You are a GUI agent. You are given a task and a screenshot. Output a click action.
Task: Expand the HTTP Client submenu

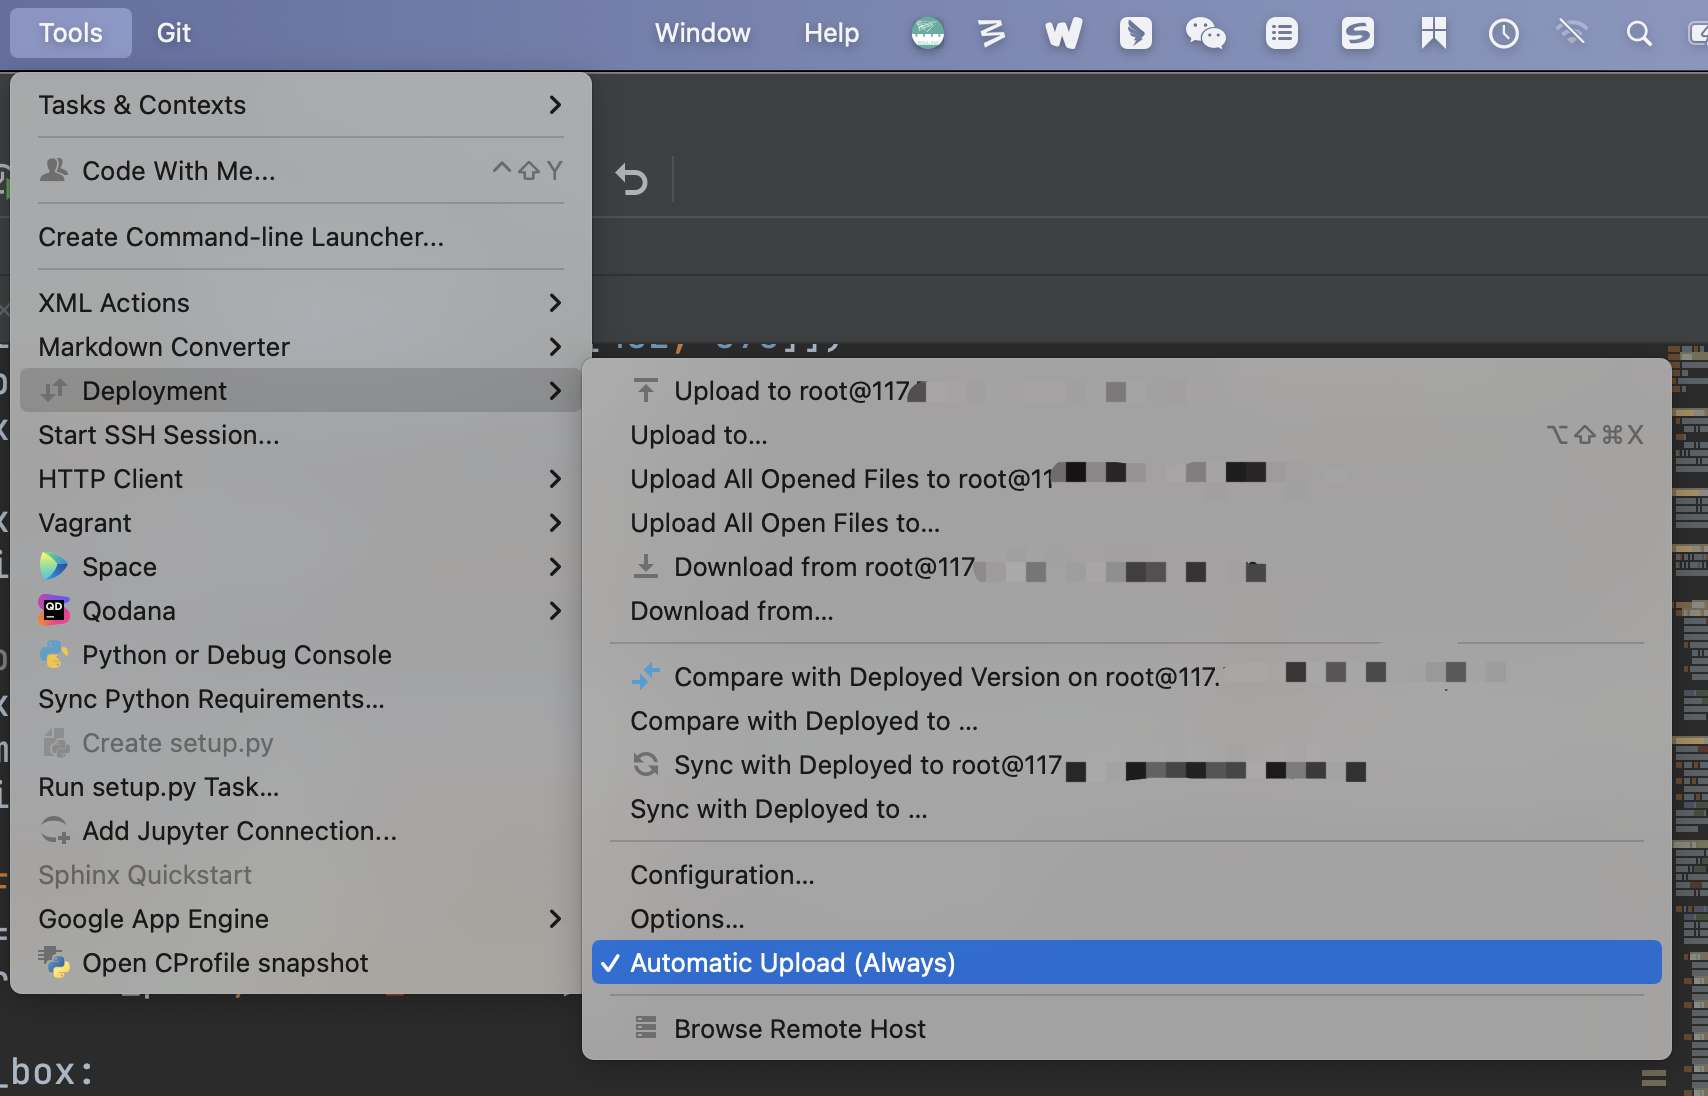300,479
